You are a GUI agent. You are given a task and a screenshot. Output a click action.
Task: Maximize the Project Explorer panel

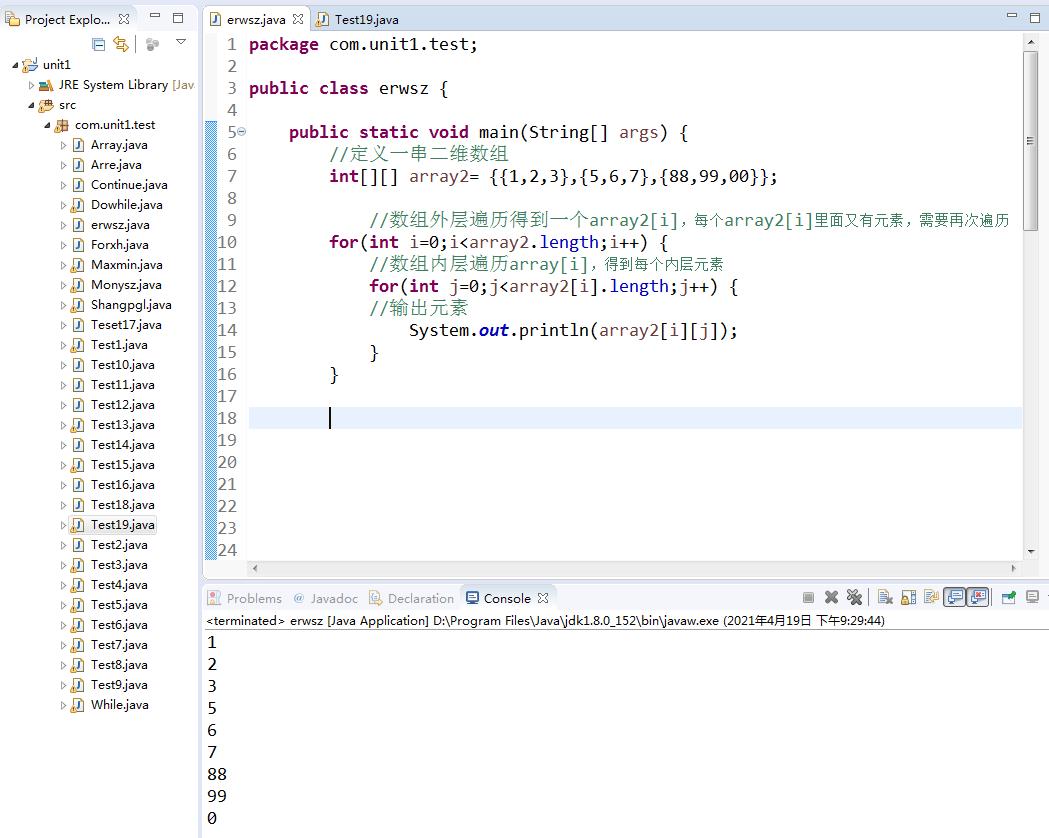[178, 17]
